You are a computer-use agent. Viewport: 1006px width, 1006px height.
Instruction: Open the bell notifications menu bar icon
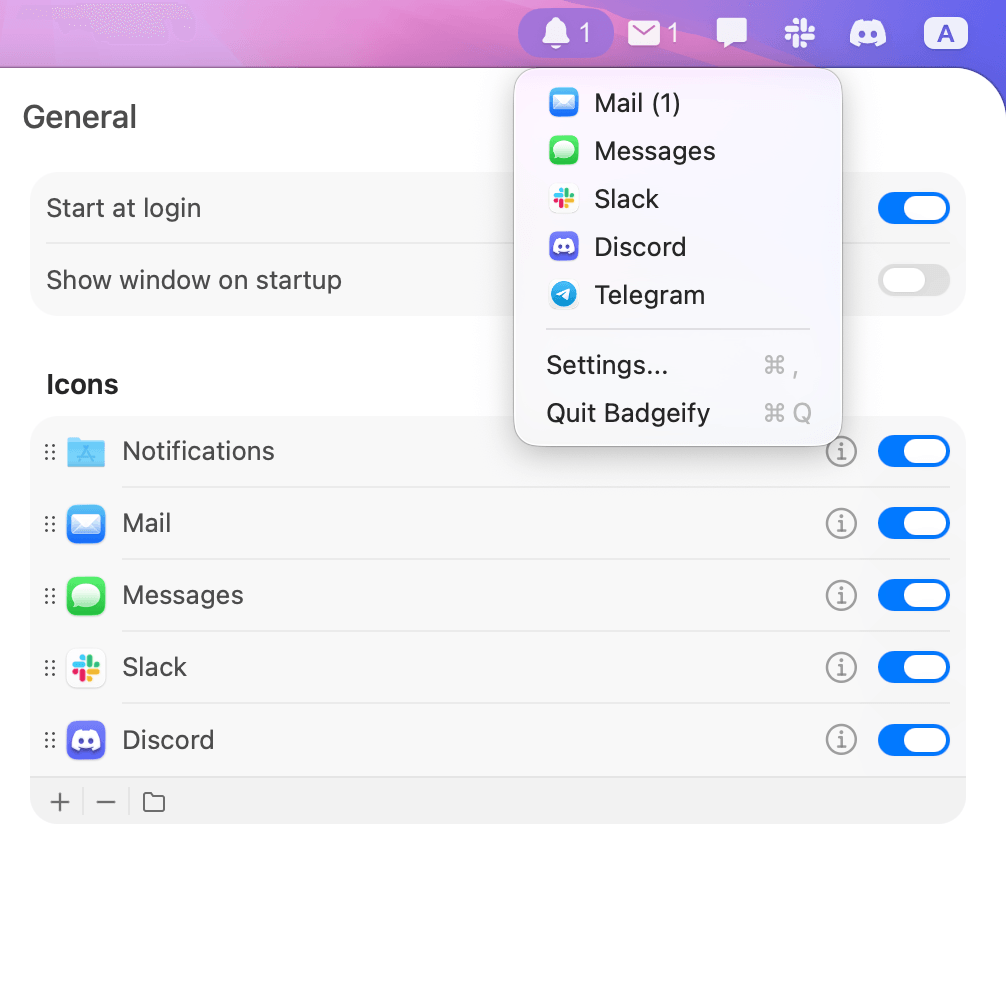(x=566, y=33)
